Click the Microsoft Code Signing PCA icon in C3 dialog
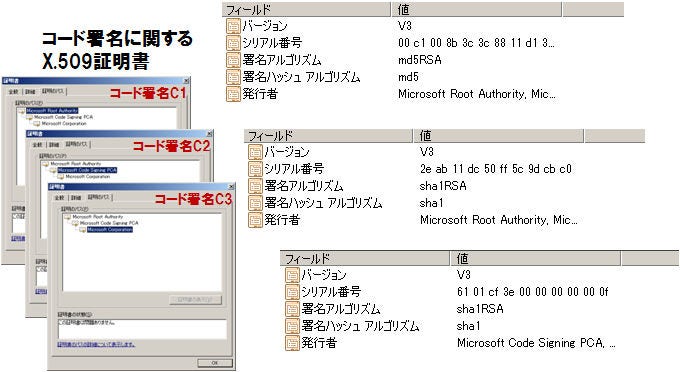 [75, 223]
